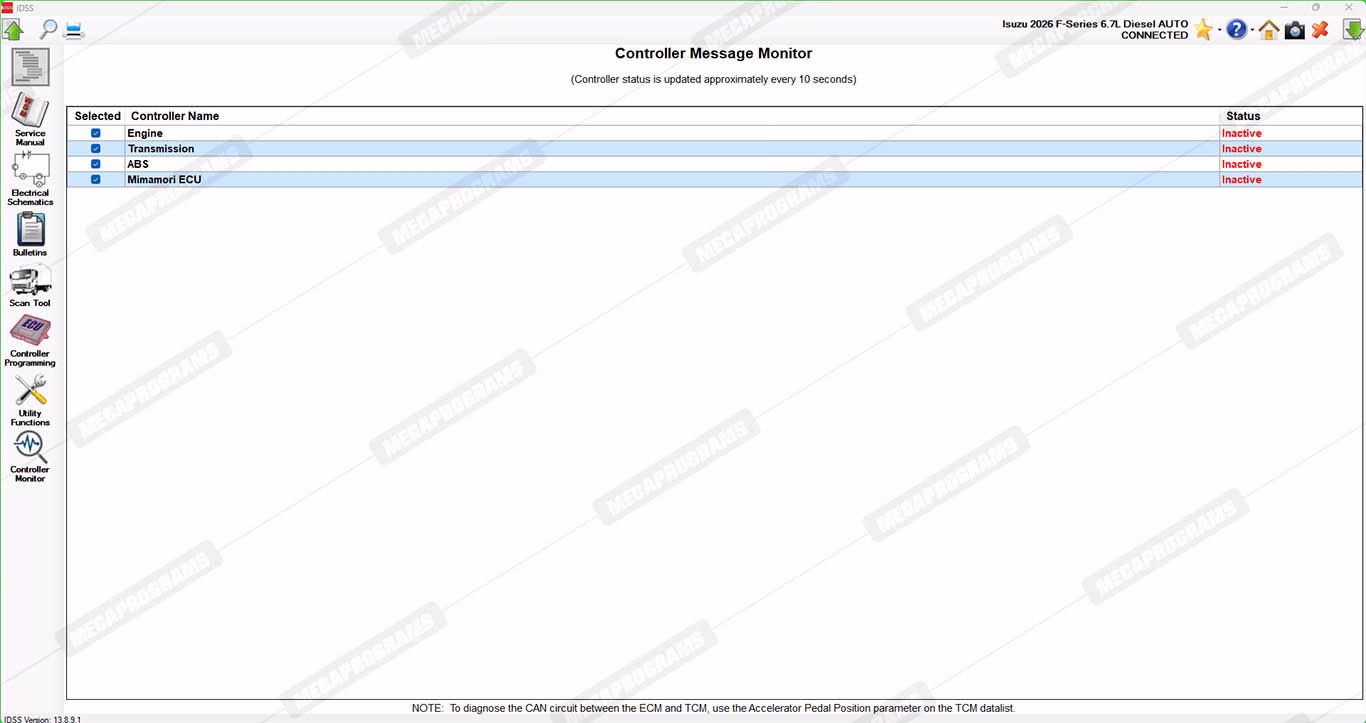The width and height of the screenshot is (1366, 723).
Task: Select the Mimamori ECU controller name
Action: pos(164,180)
